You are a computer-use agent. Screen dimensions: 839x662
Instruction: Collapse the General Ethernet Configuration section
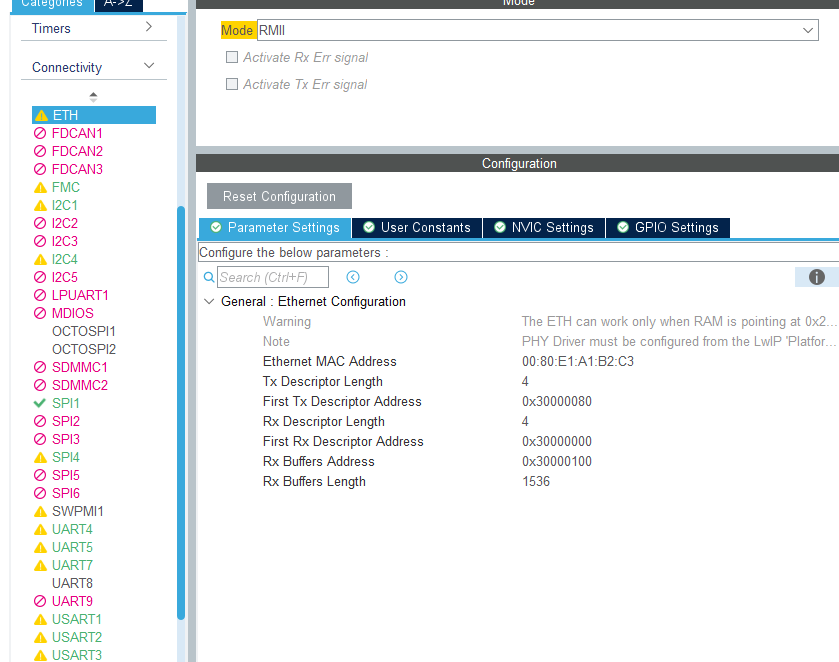click(x=209, y=300)
